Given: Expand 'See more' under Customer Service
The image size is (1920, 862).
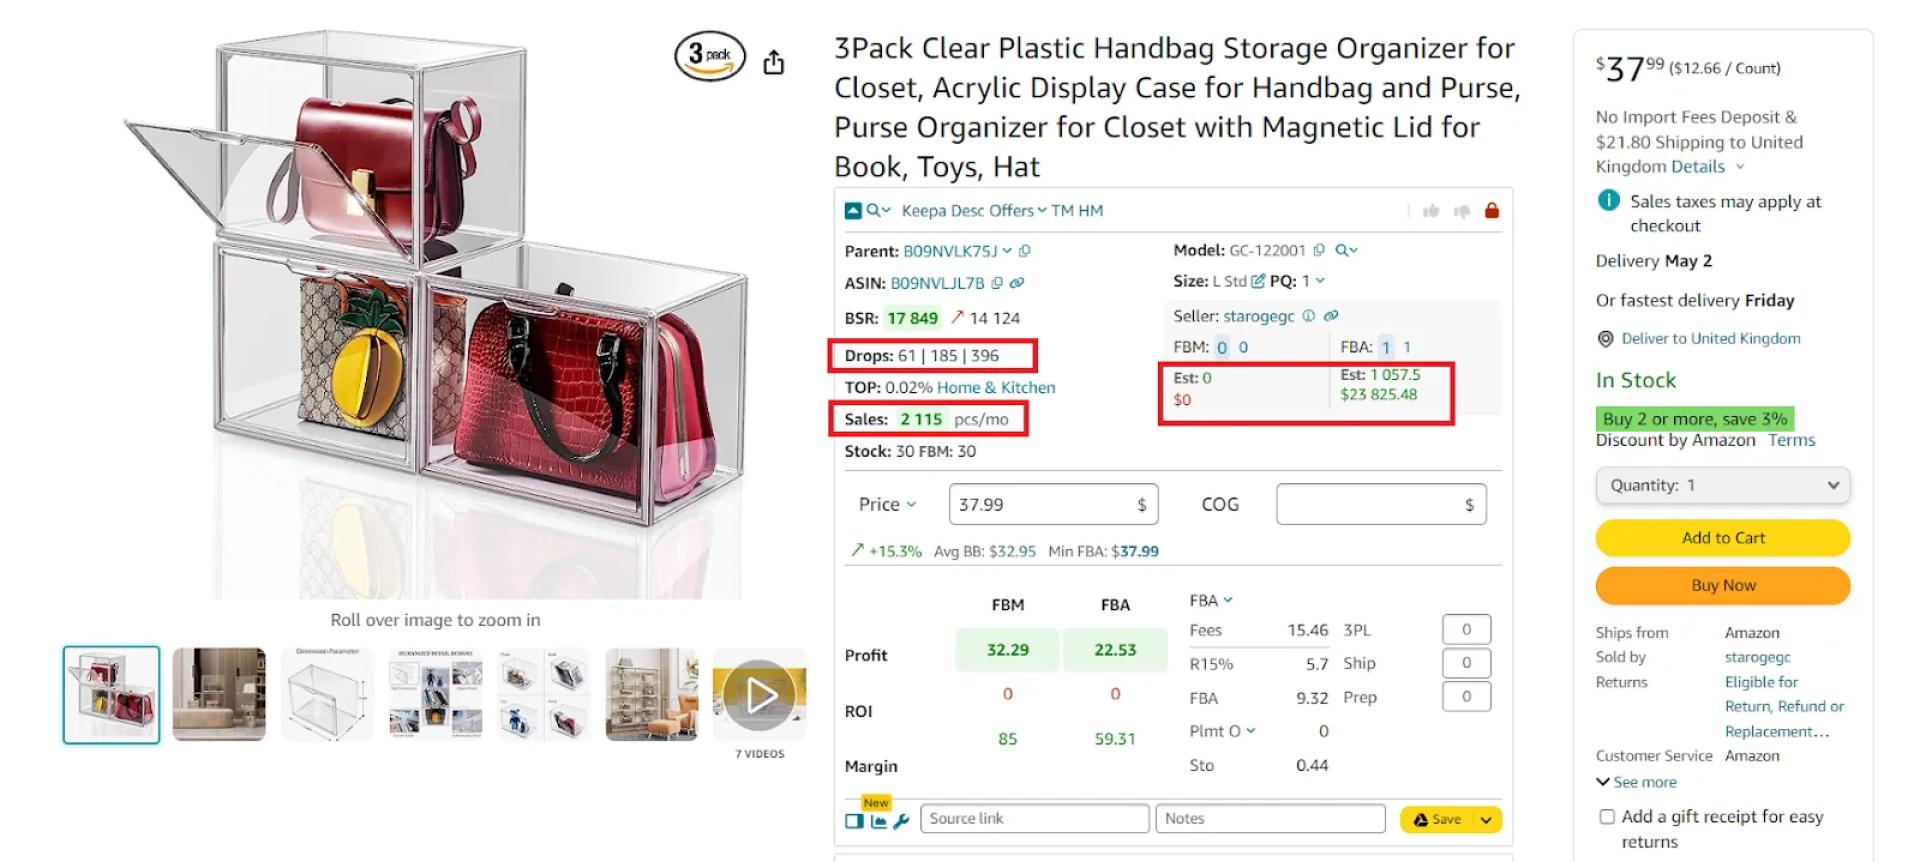Looking at the screenshot, I should pos(1636,782).
